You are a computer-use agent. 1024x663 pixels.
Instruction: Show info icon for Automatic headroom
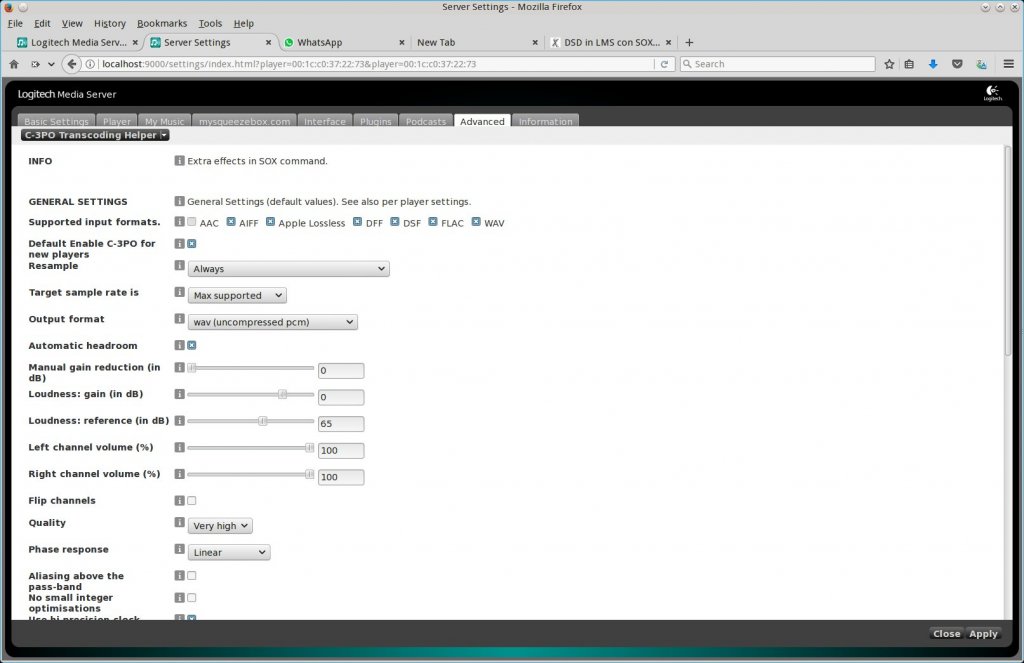179,346
